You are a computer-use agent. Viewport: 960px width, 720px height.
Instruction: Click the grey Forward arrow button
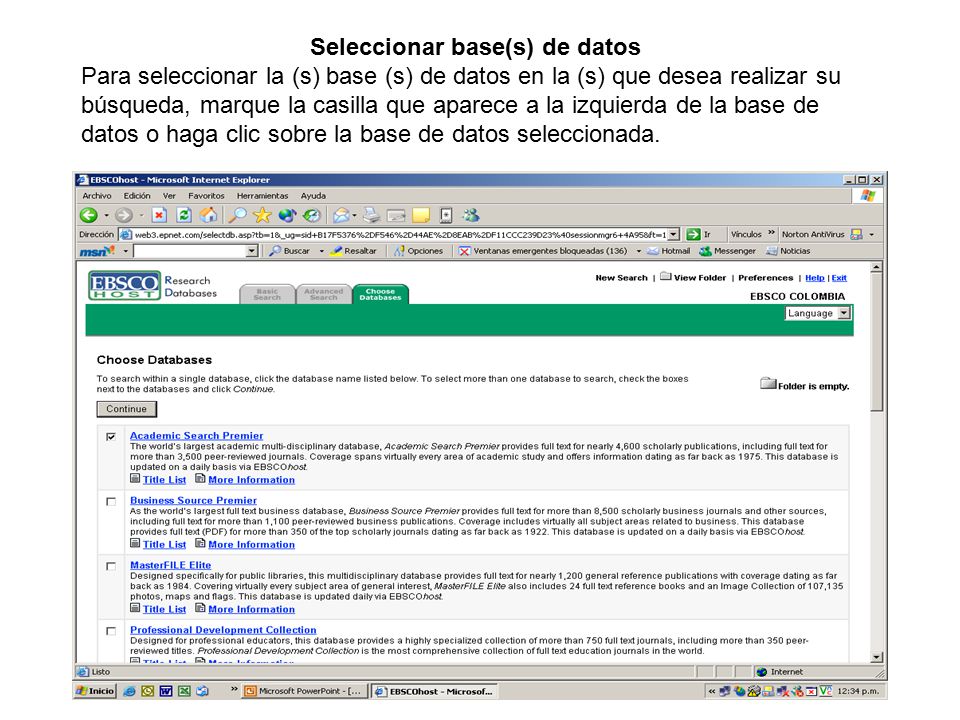124,215
